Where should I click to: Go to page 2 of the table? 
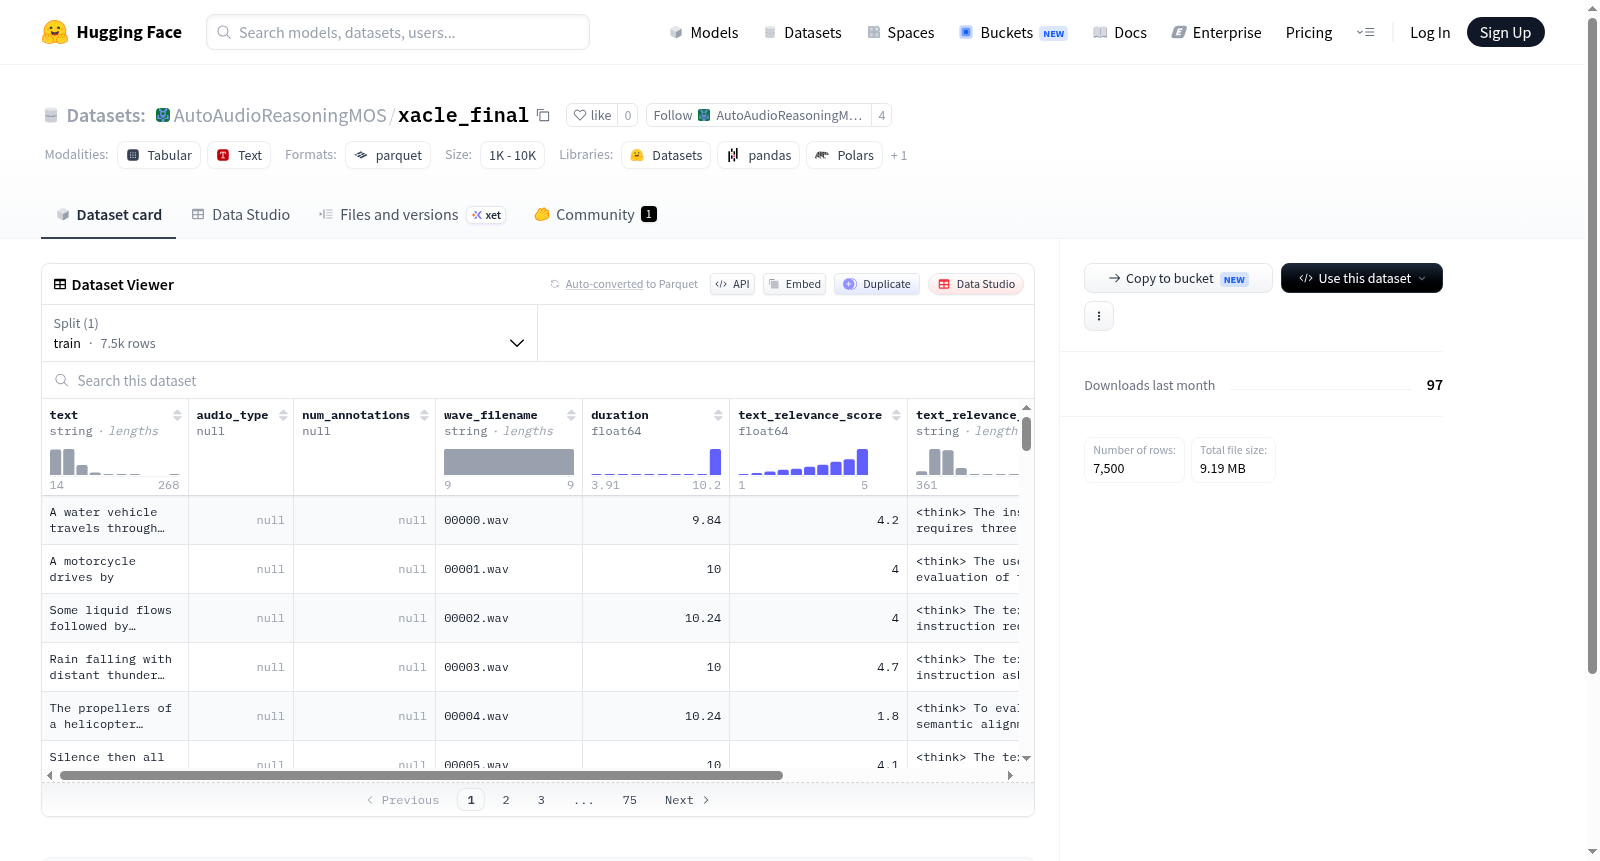tap(506, 800)
